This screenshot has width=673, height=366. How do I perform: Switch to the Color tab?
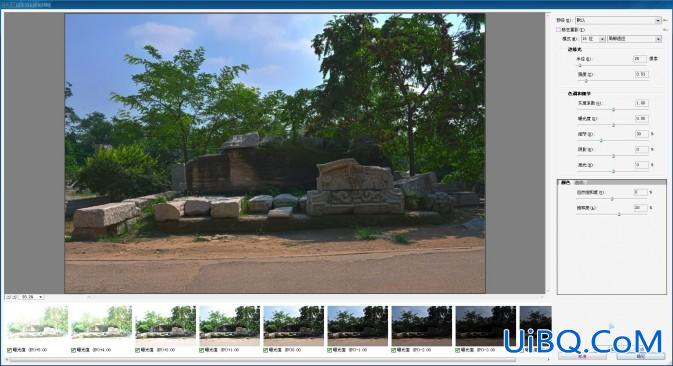pyautogui.click(x=566, y=182)
